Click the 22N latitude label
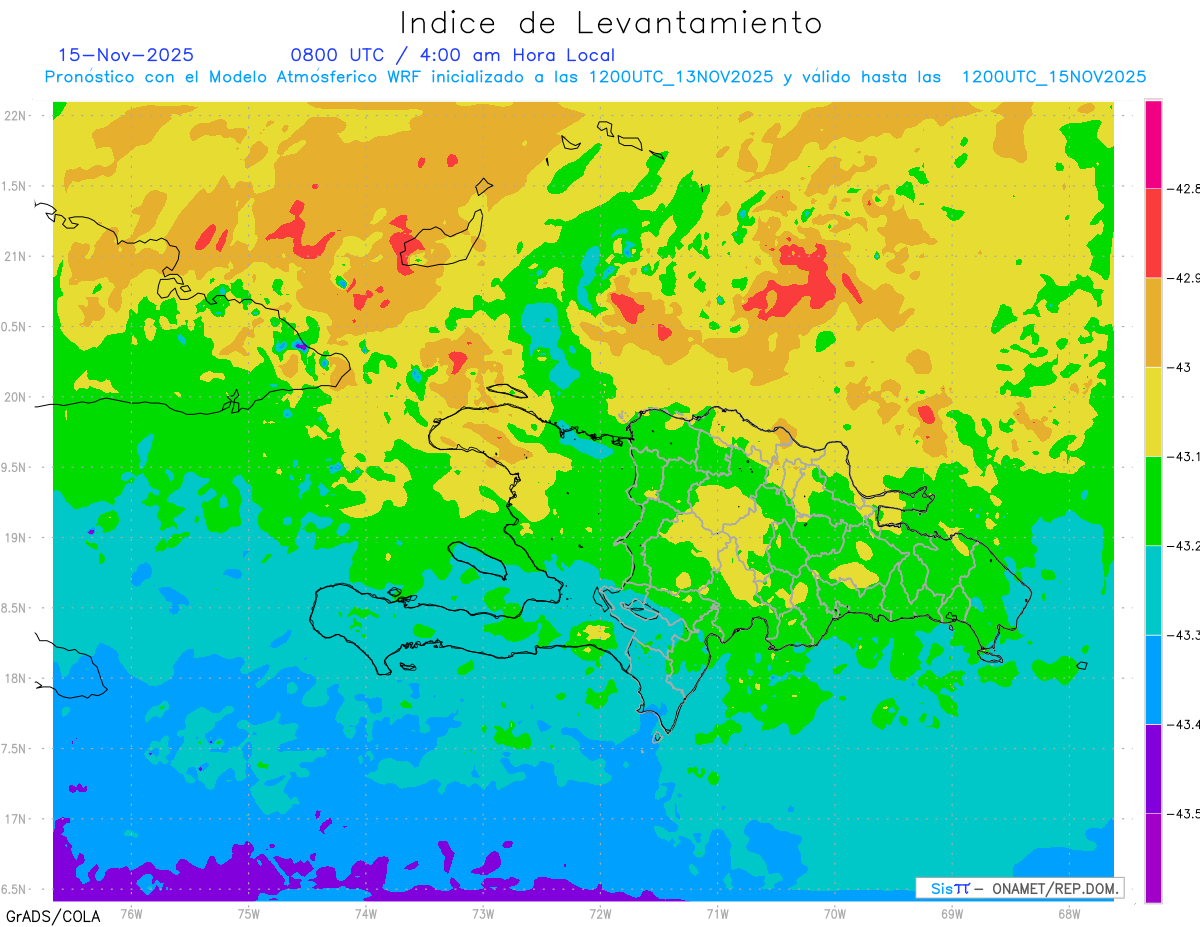Image resolution: width=1200 pixels, height=927 pixels. pos(16,115)
